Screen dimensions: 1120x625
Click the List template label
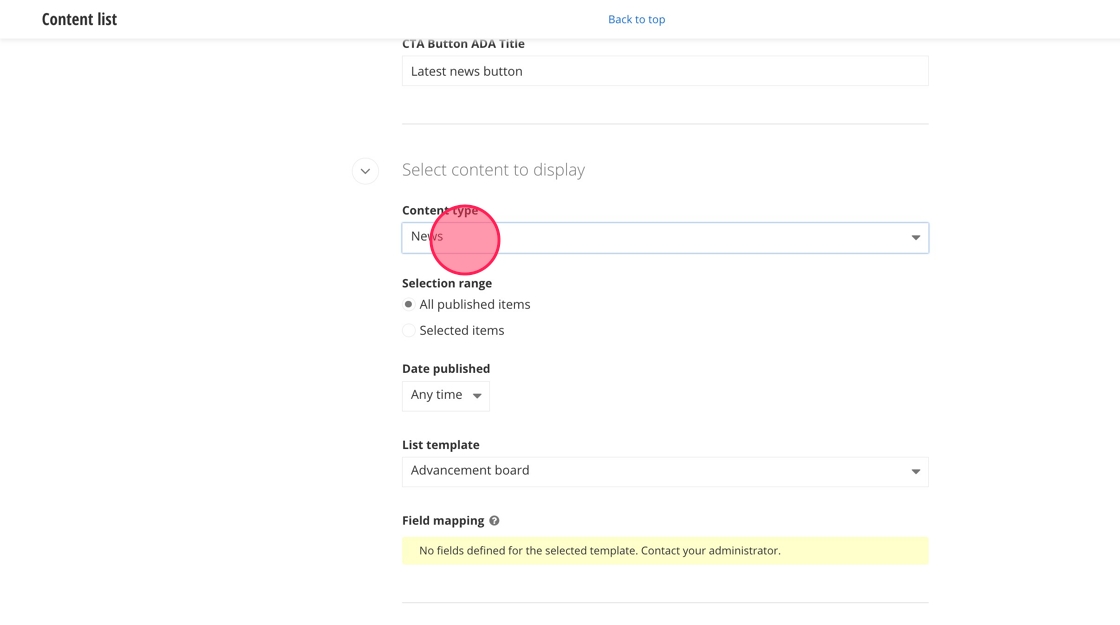click(x=440, y=445)
